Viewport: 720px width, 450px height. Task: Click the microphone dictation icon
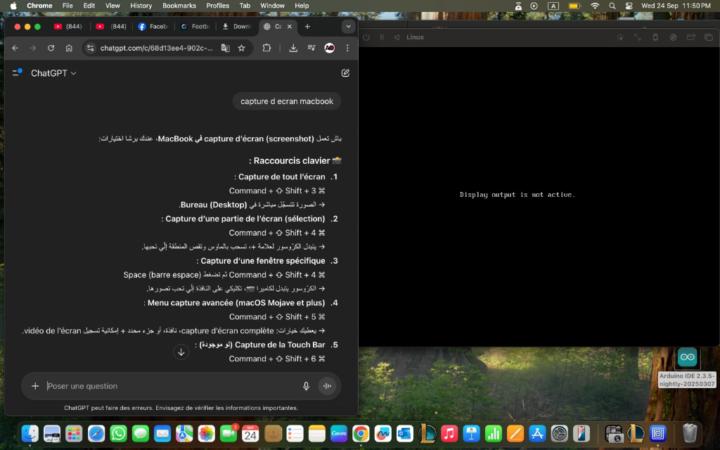tap(306, 386)
